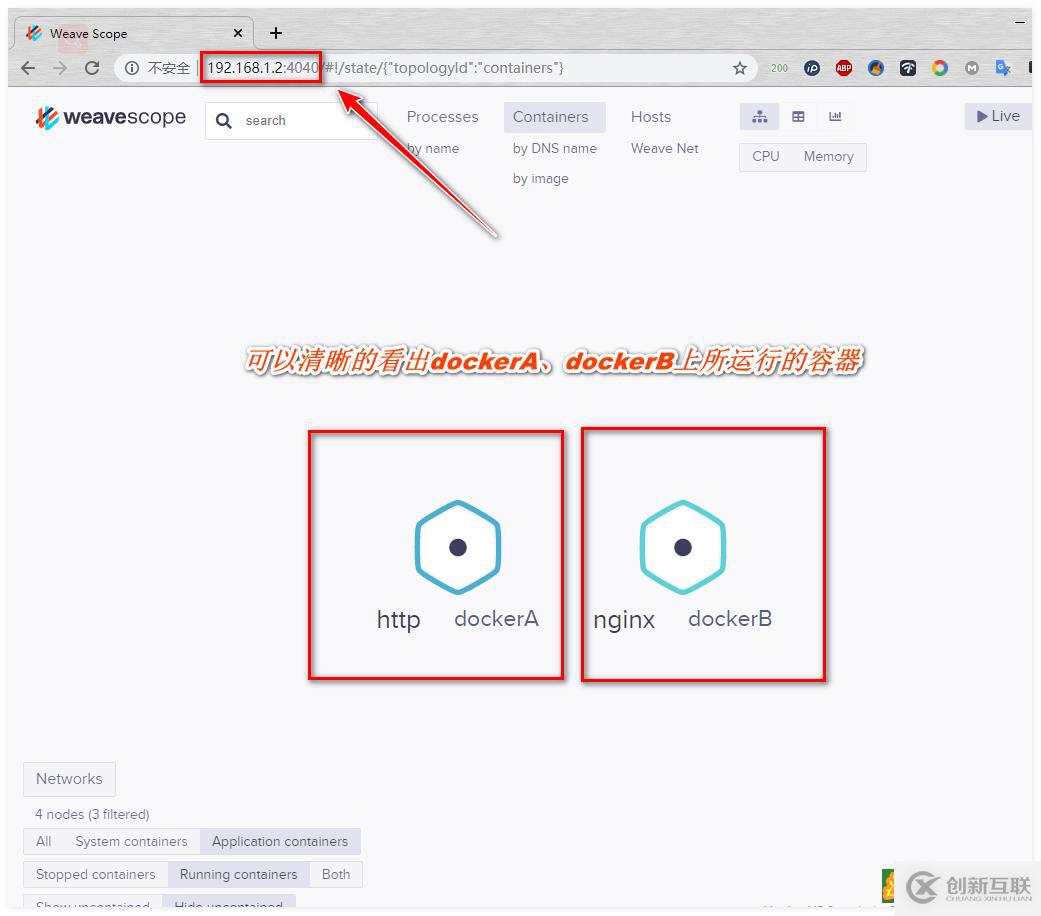Open Hosts topology
Viewport: 1041px width, 916px height.
click(651, 117)
